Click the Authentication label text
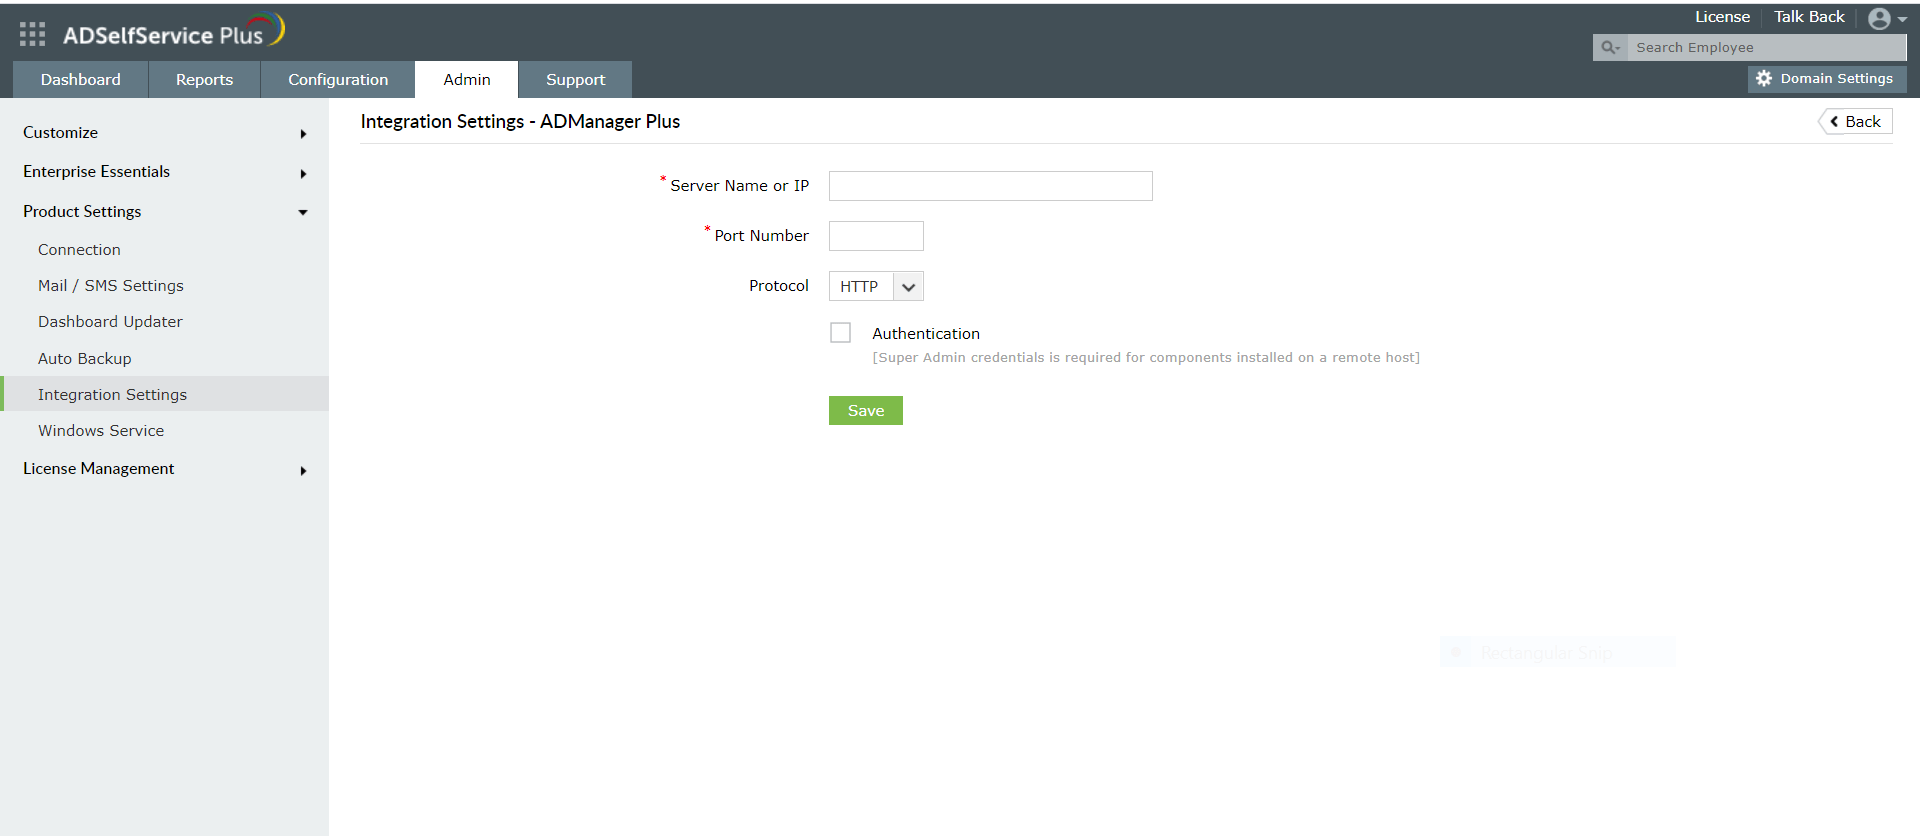Viewport: 1920px width, 836px height. (x=926, y=334)
